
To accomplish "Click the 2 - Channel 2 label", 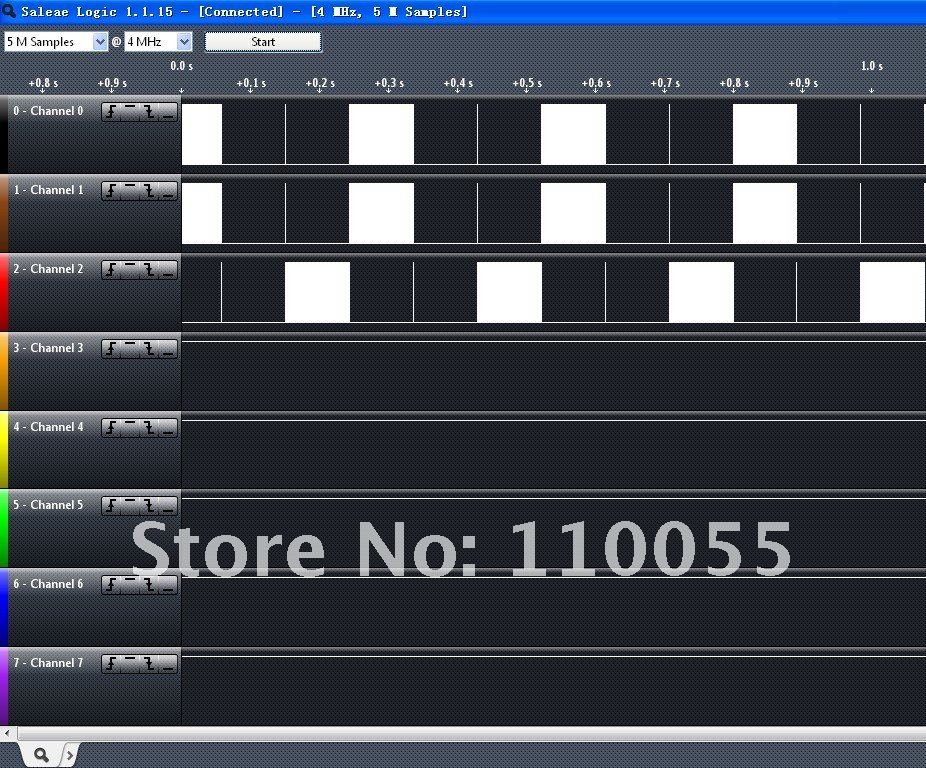I will (x=48, y=269).
